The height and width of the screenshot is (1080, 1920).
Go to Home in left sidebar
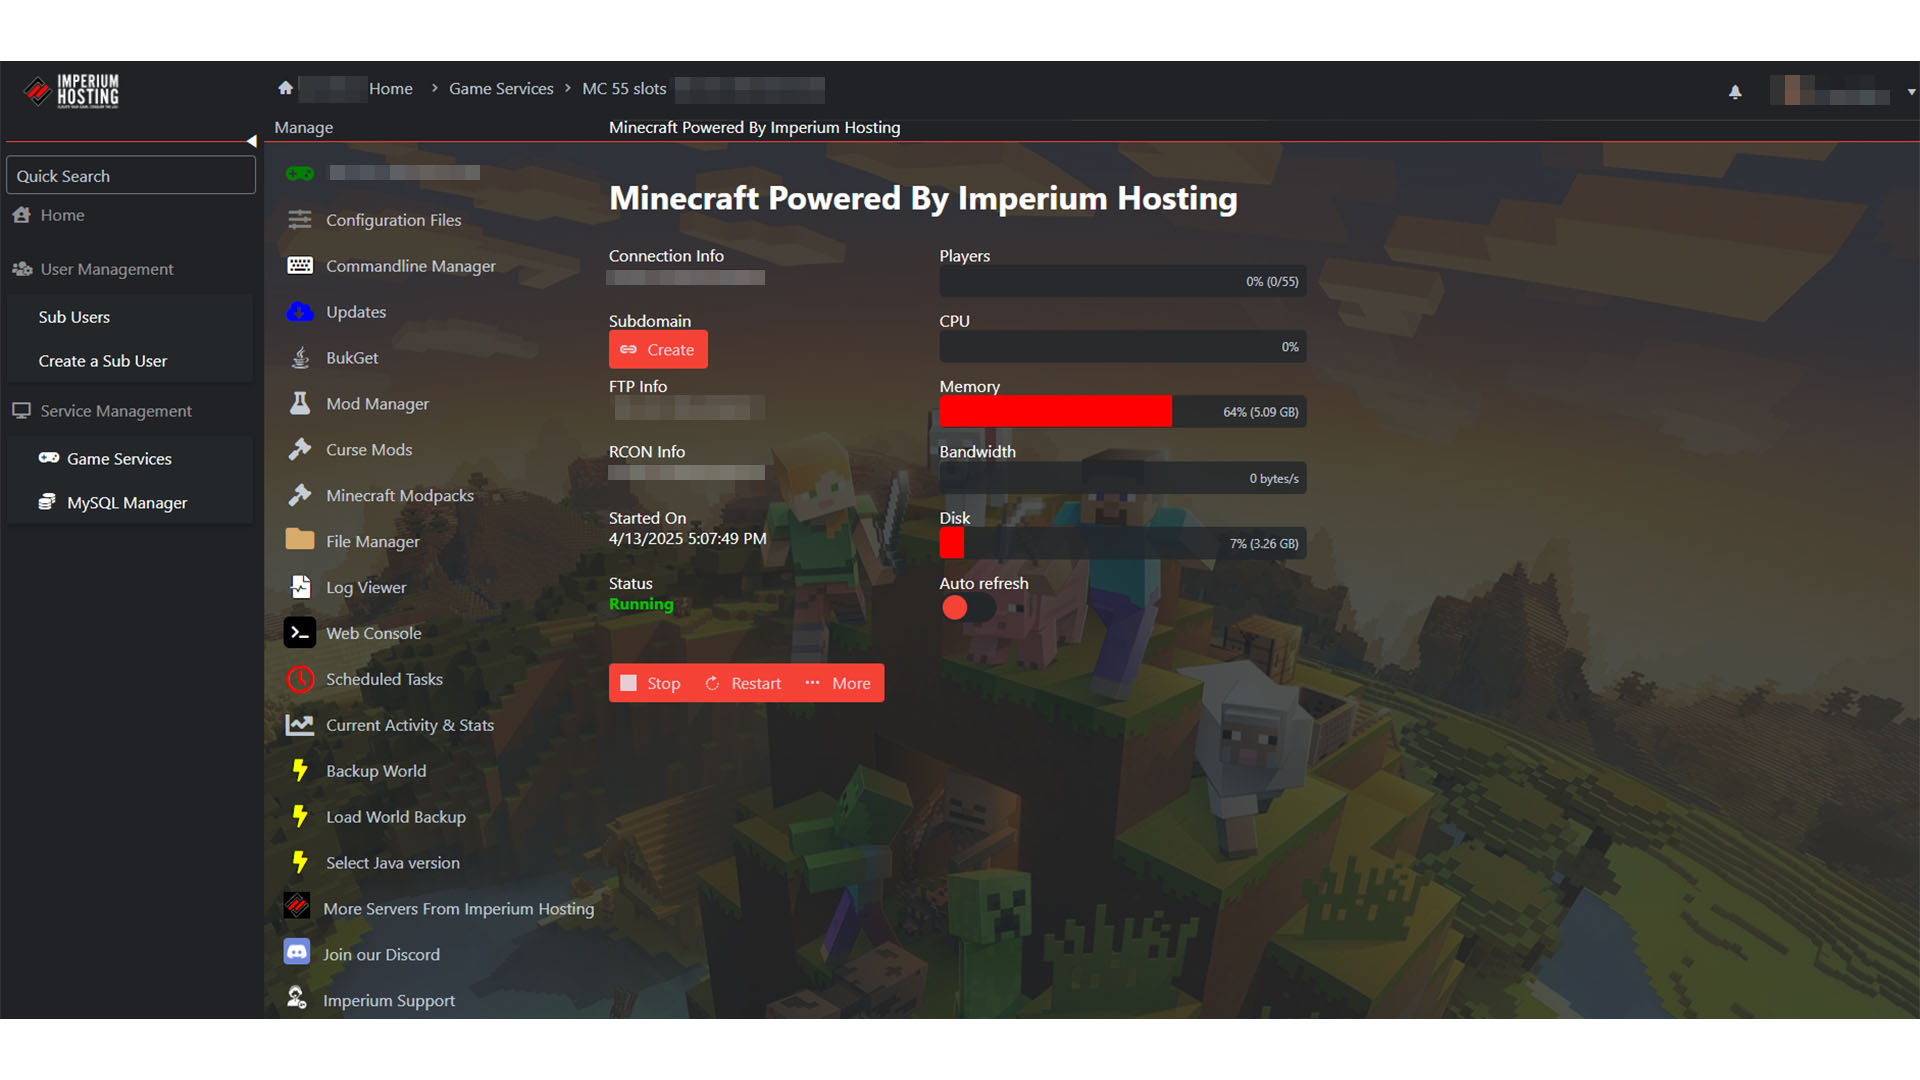(62, 215)
